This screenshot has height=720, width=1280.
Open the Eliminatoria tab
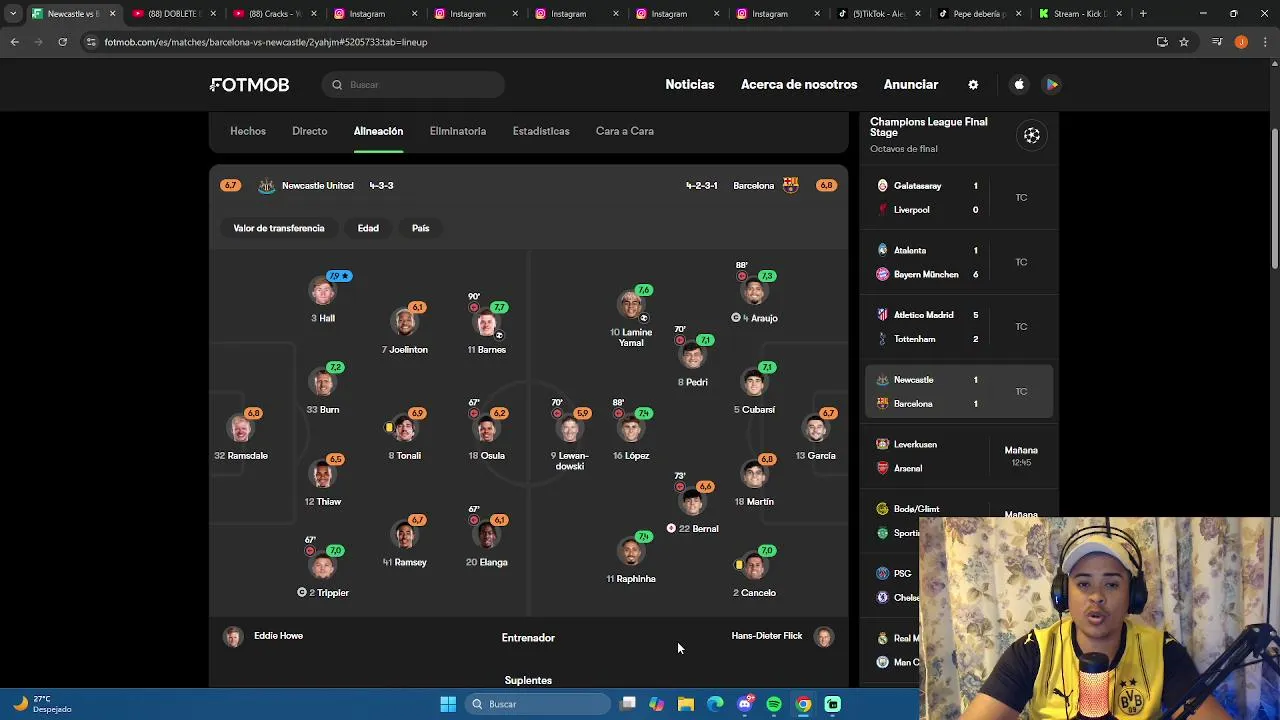[458, 131]
